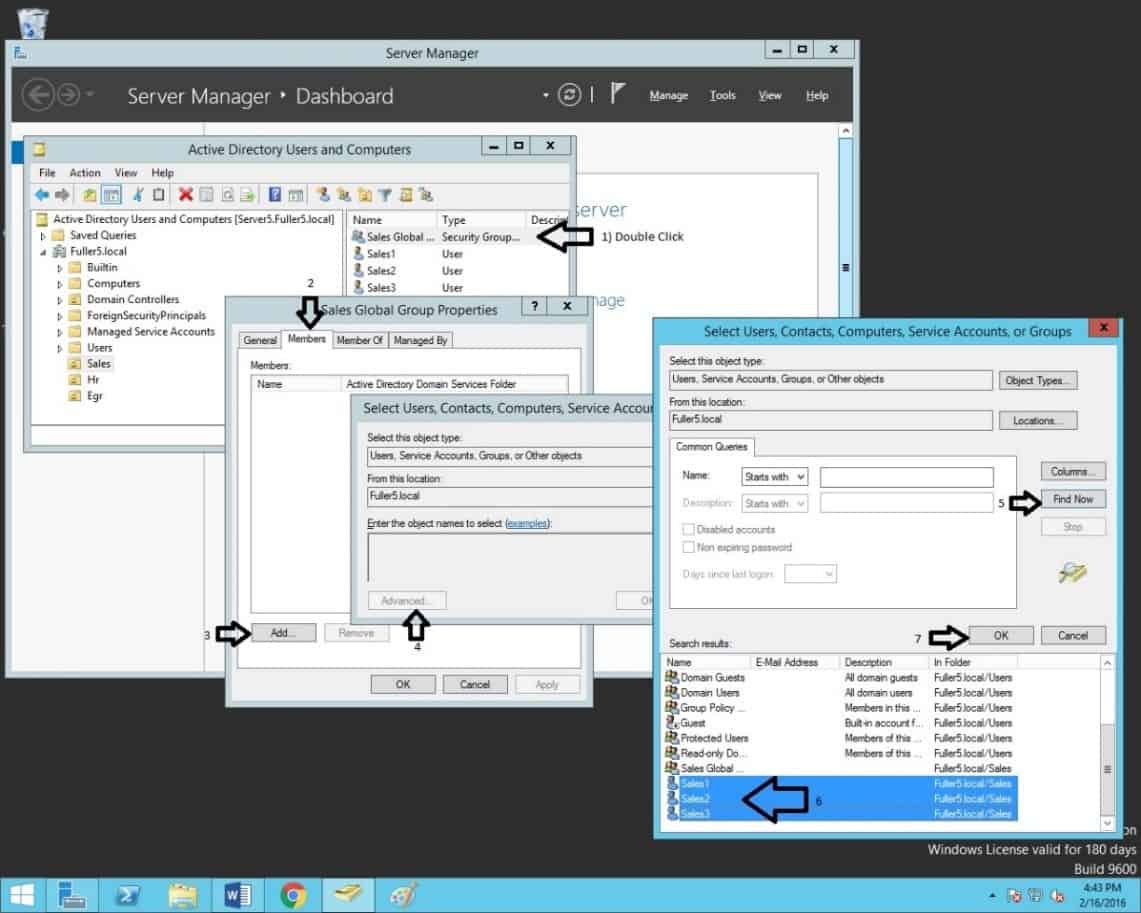The width and height of the screenshot is (1141, 913).
Task: Switch to the Member Of tab
Action: click(x=359, y=340)
